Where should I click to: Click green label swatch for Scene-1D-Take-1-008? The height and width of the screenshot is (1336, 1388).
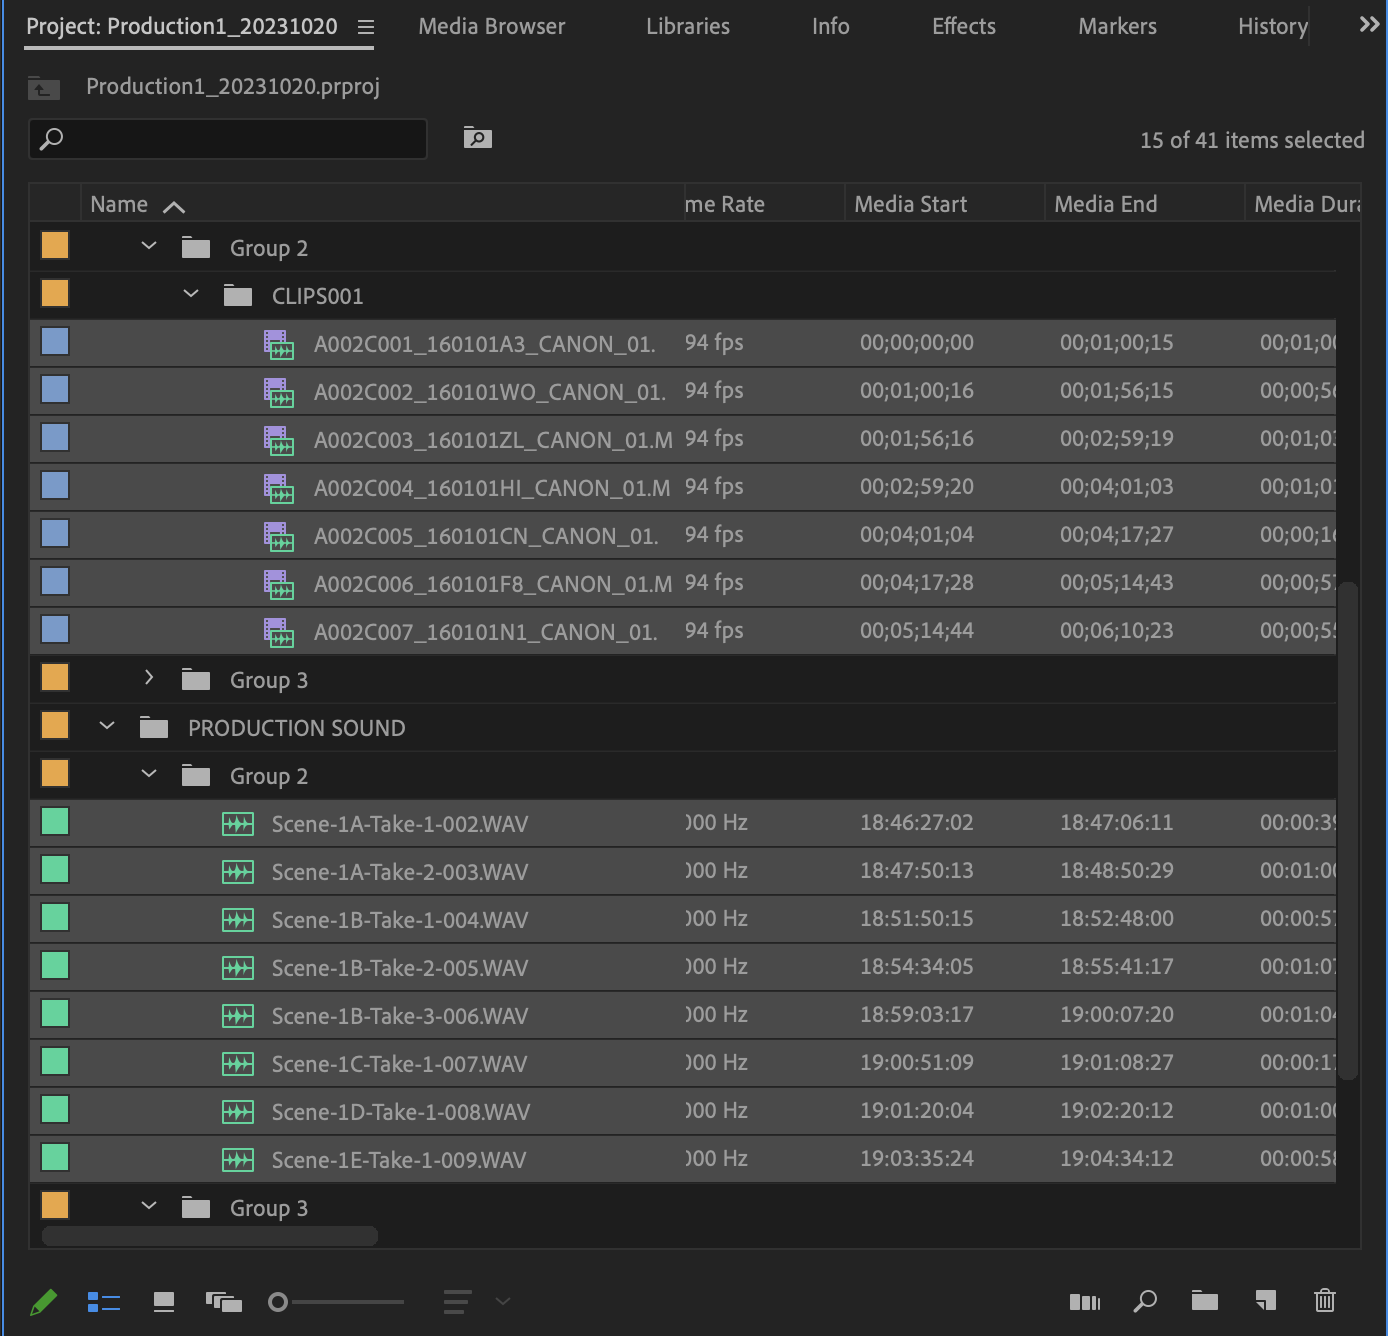(55, 1109)
